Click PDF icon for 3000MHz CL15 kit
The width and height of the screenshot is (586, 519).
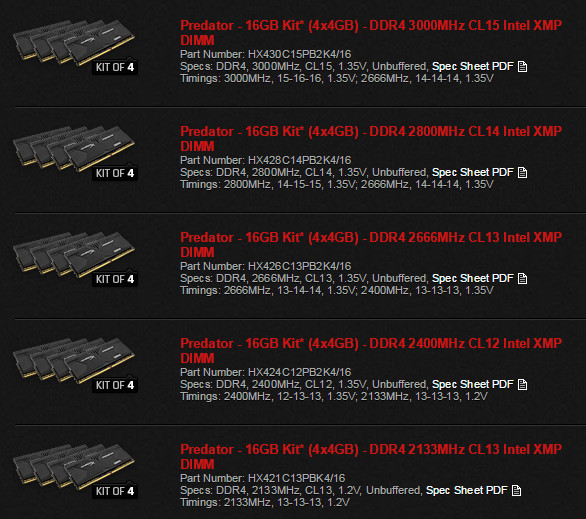click(522, 67)
